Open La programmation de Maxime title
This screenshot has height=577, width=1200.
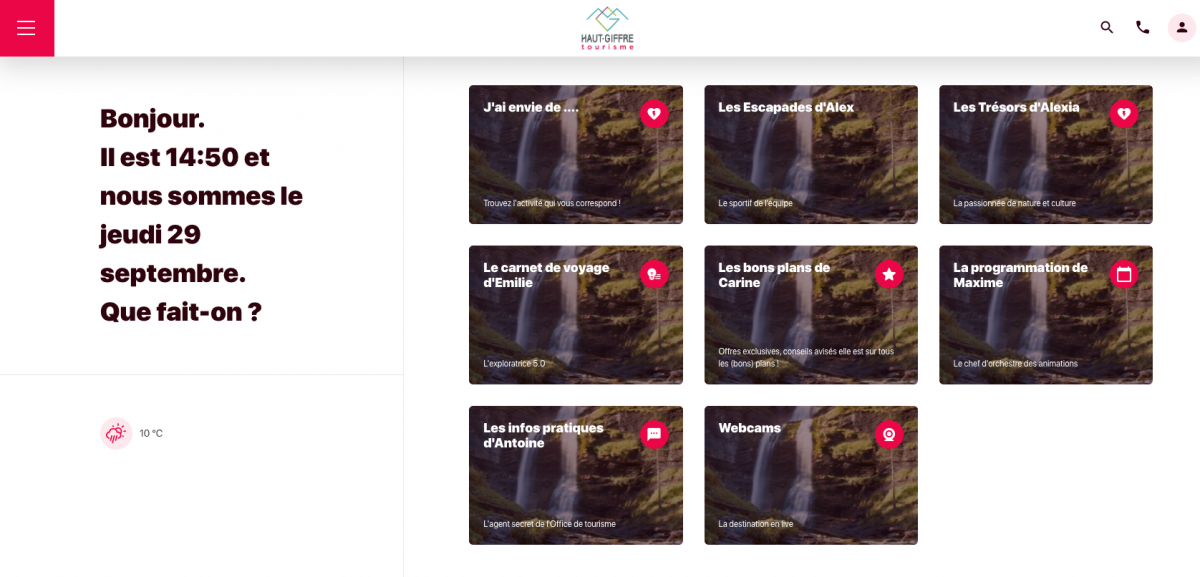click(1020, 275)
